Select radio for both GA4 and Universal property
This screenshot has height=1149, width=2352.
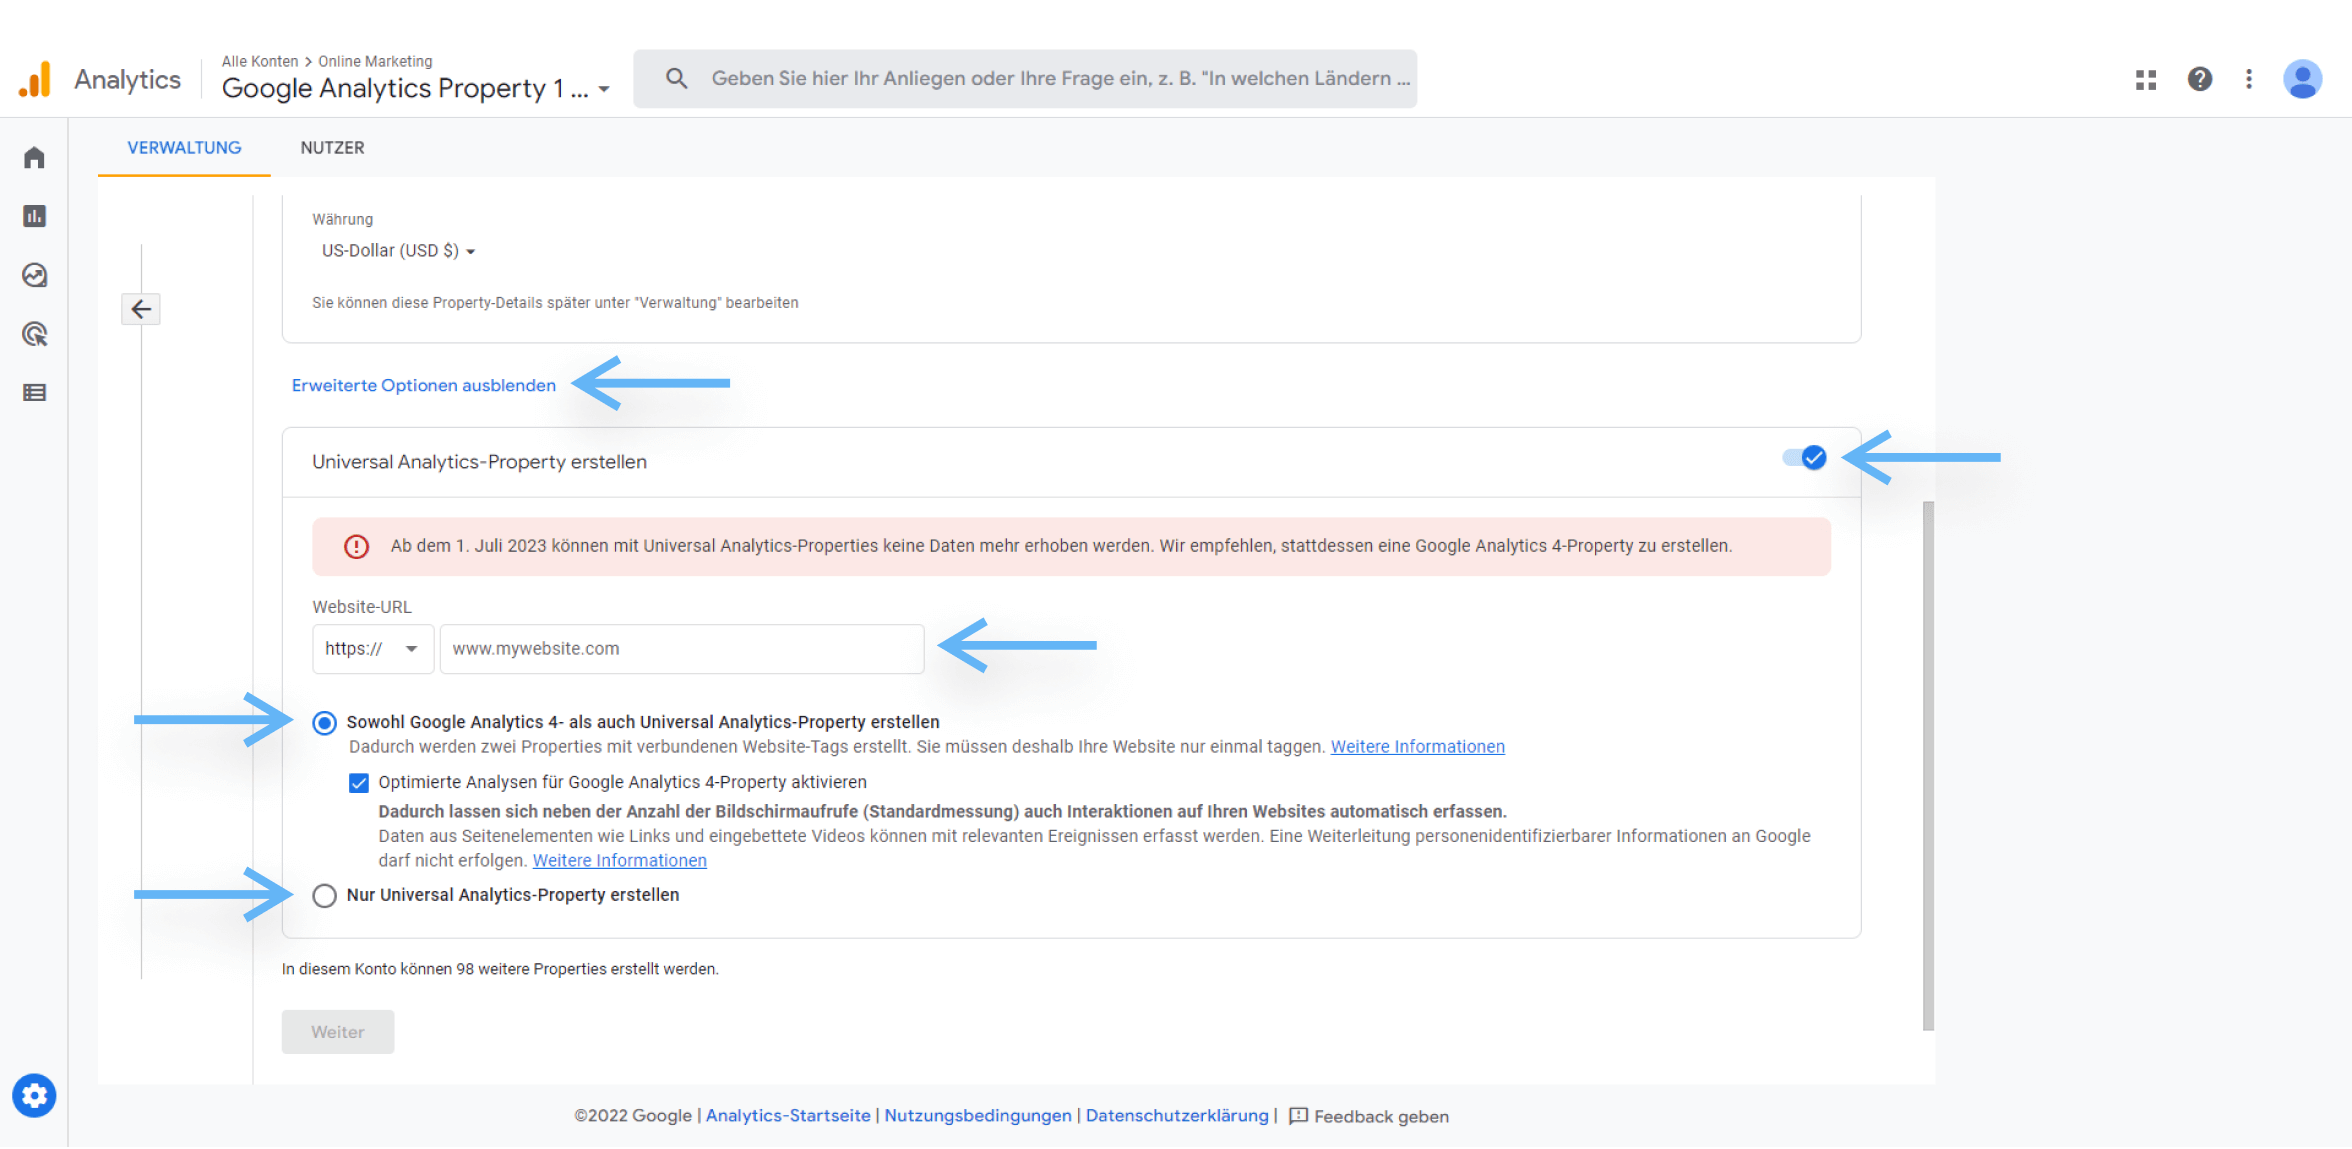tap(324, 722)
